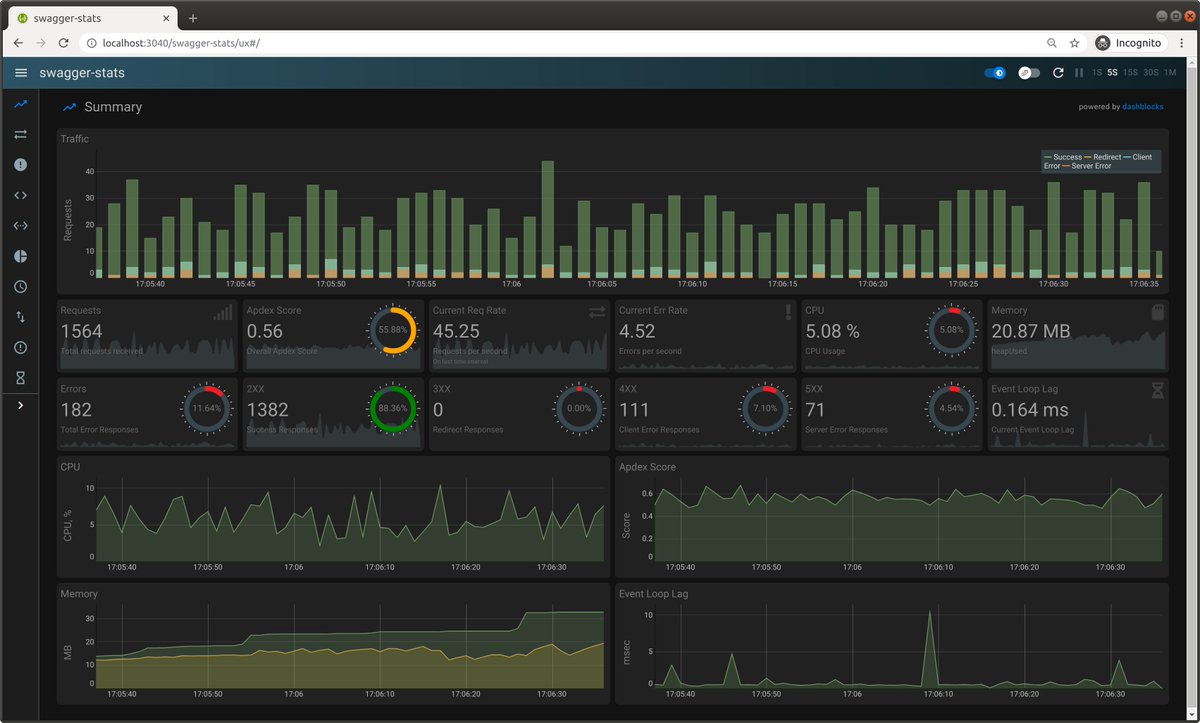Click the 4.52 errors per second value

pos(637,331)
